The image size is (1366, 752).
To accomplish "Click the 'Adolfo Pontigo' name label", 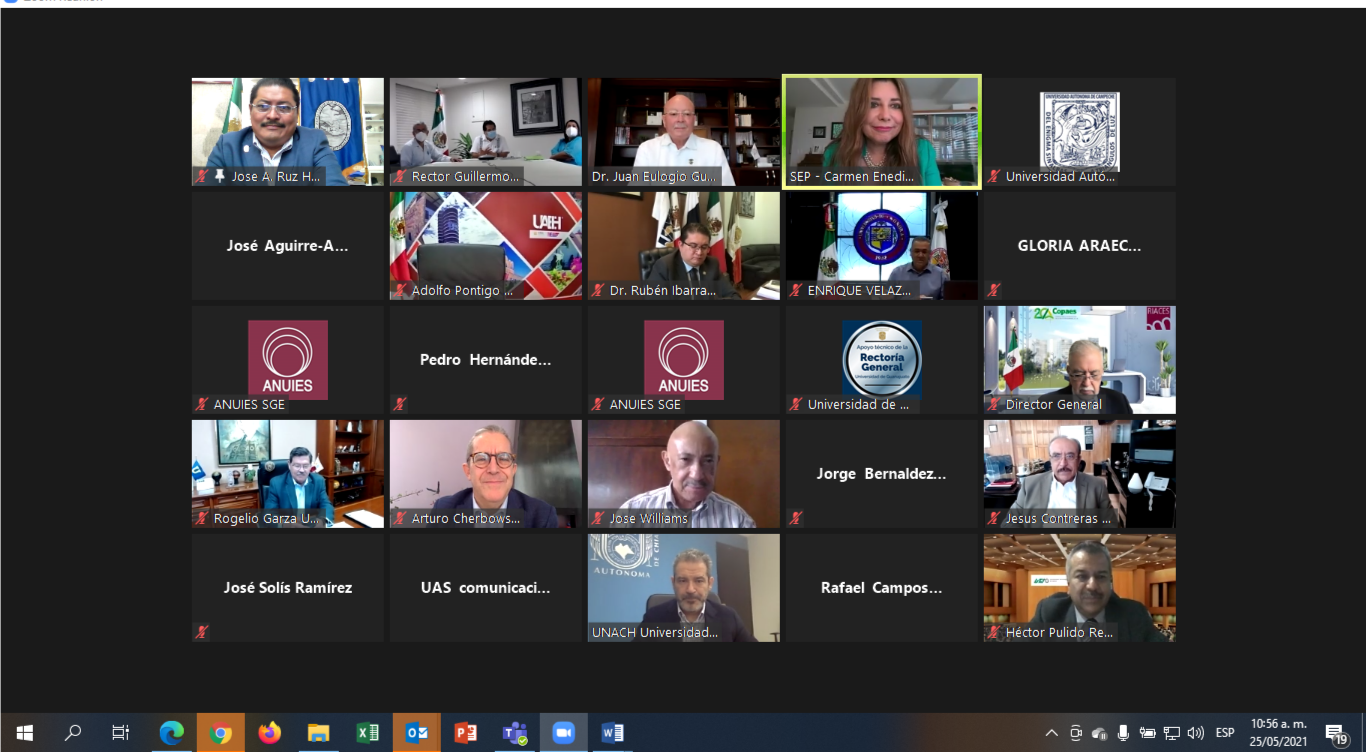I will point(463,291).
